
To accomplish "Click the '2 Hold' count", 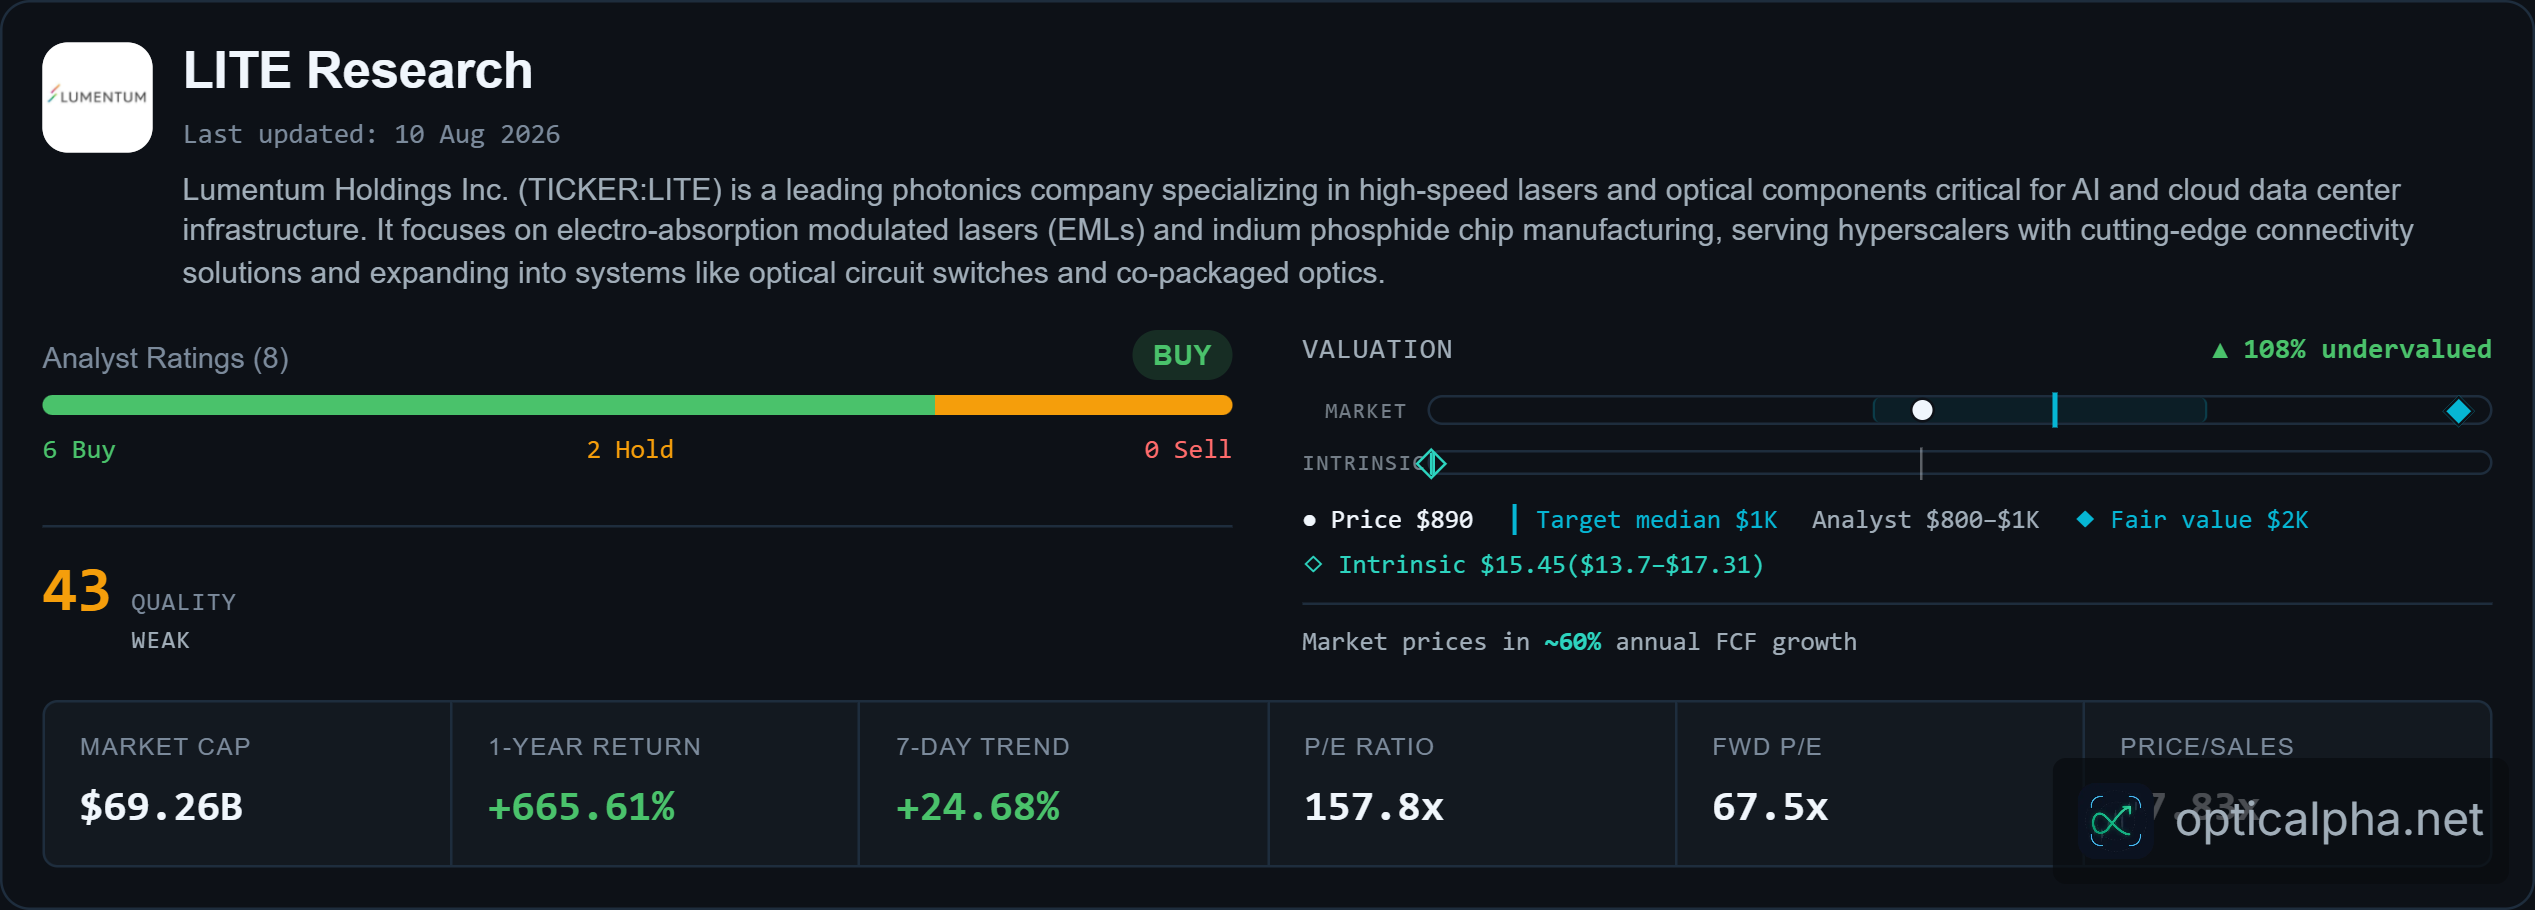I will tap(630, 450).
